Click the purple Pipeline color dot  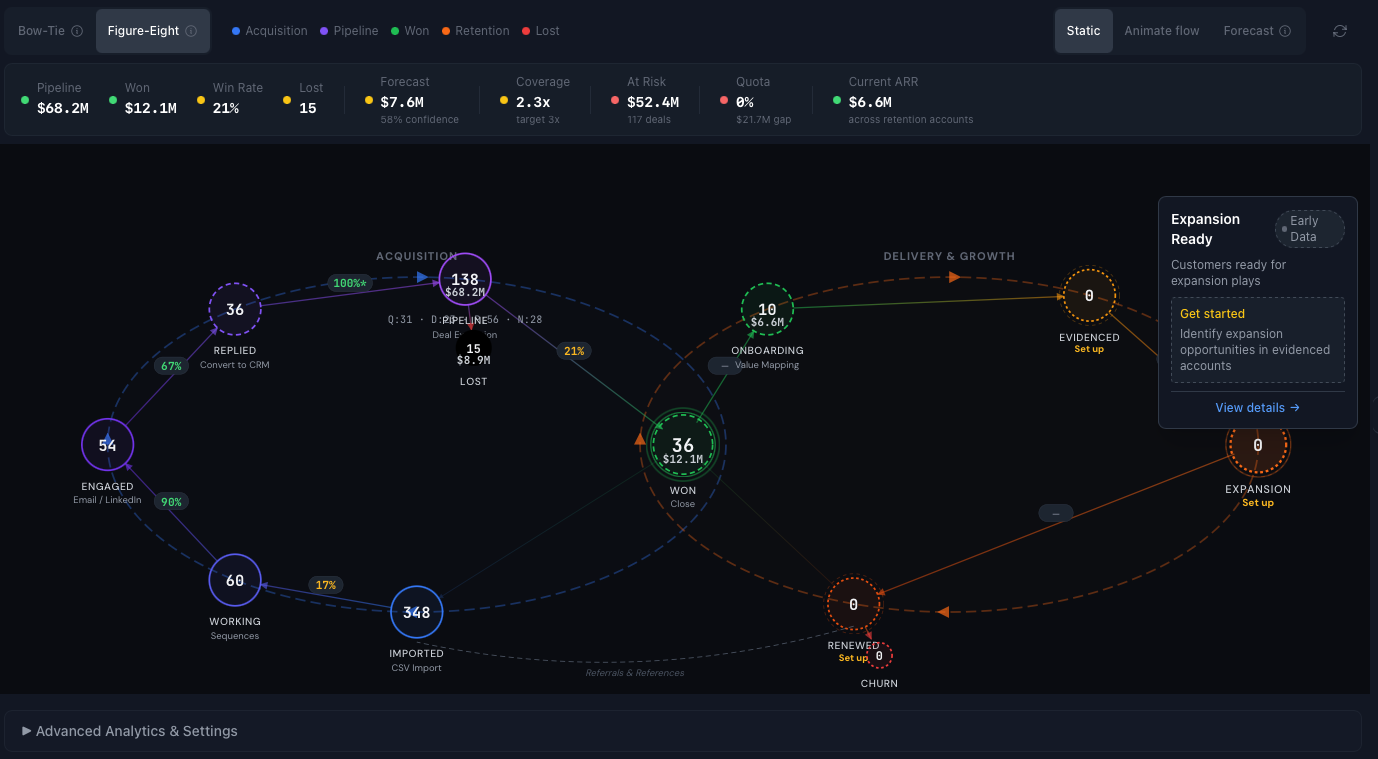coord(322,30)
